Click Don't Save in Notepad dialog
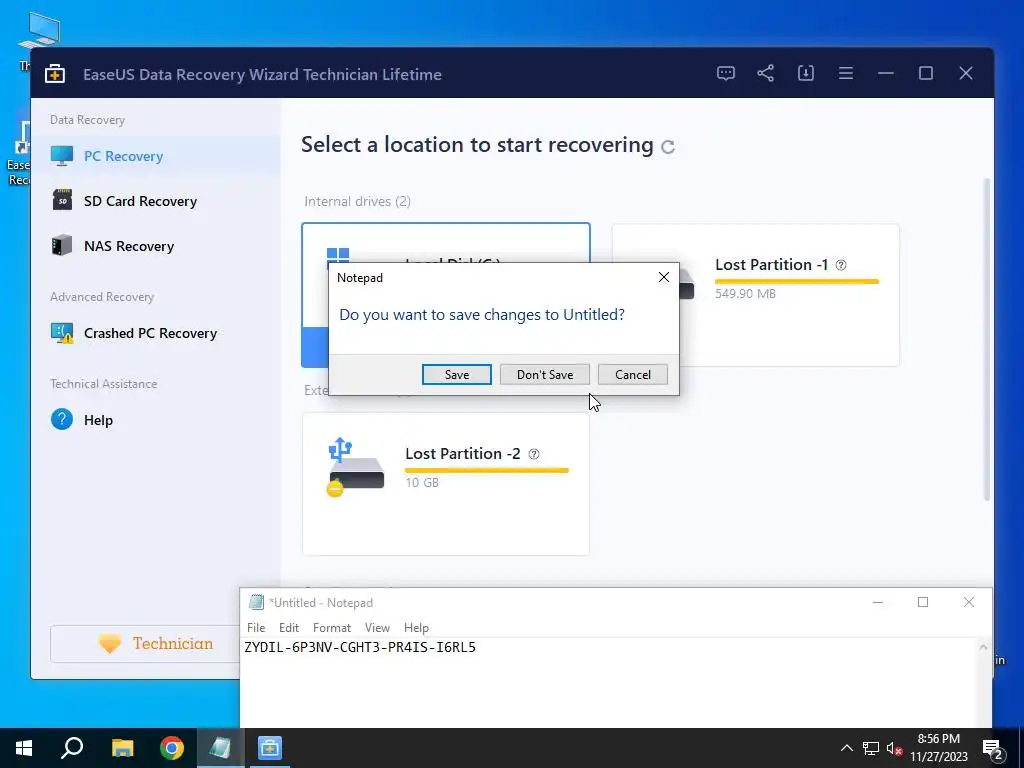Screen dimensions: 1024x768 (x=545, y=375)
